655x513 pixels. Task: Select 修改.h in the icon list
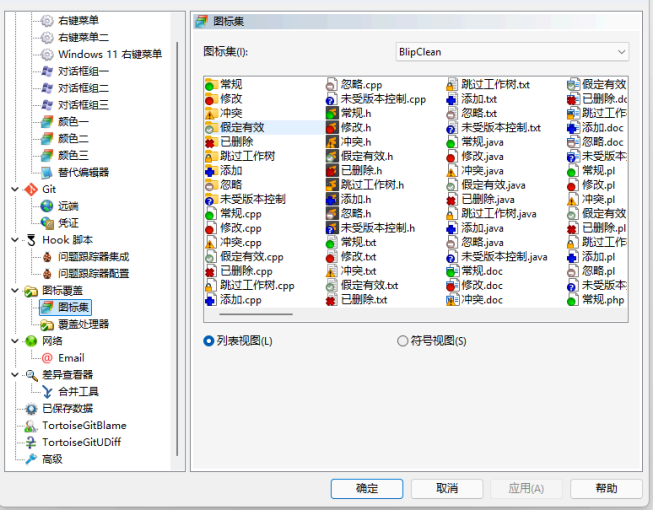[x=356, y=128]
